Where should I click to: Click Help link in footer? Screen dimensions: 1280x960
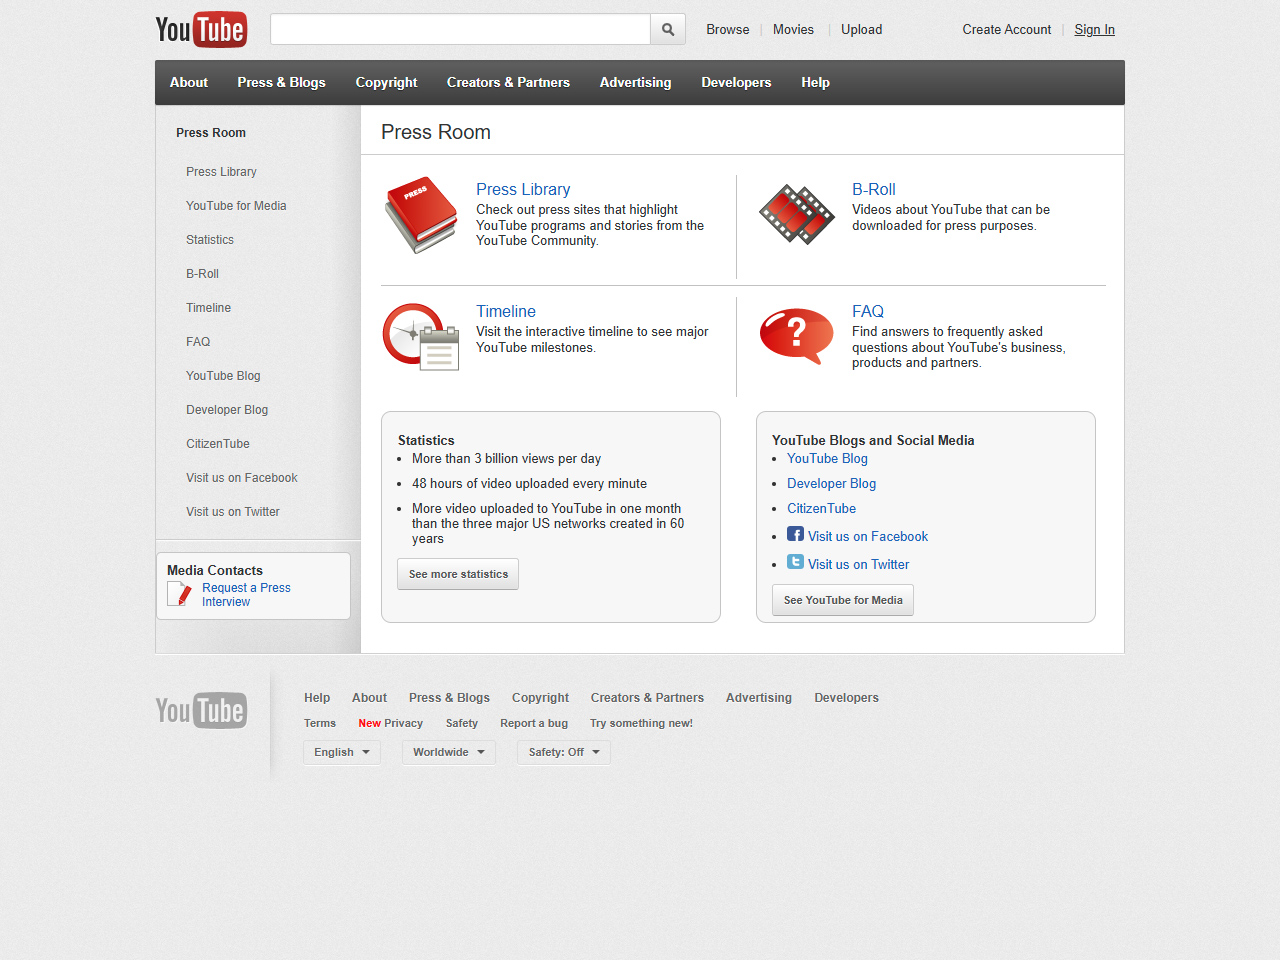pyautogui.click(x=317, y=698)
